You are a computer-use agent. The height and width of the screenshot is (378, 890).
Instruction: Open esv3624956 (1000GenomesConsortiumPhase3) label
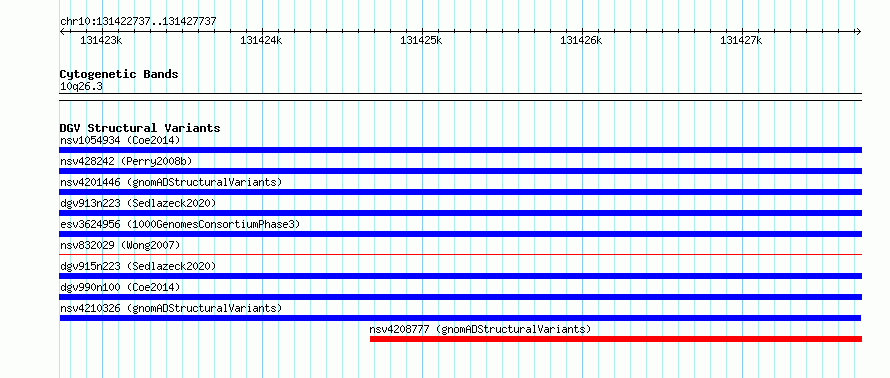coord(180,224)
